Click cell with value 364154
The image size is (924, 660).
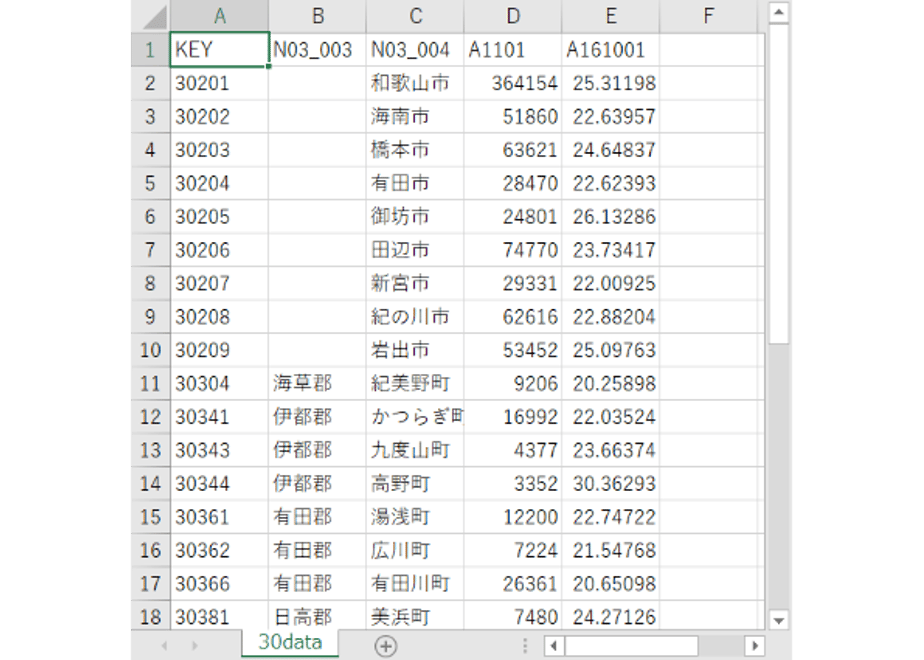click(513, 83)
